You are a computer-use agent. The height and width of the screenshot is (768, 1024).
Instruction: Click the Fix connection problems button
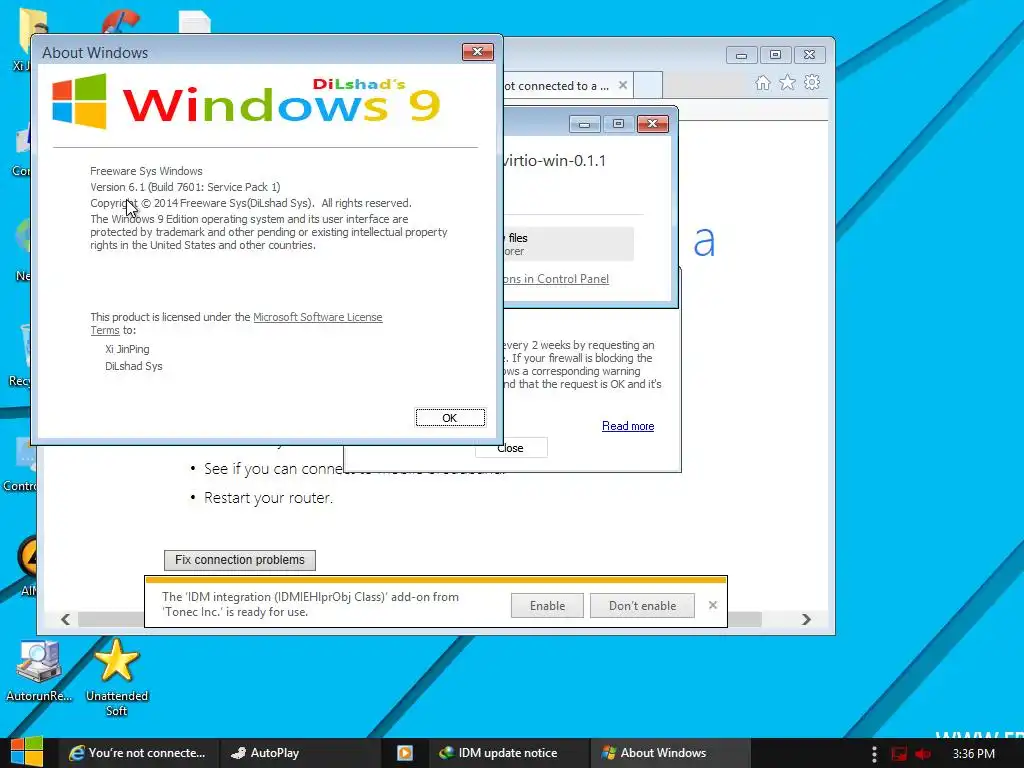pyautogui.click(x=240, y=560)
